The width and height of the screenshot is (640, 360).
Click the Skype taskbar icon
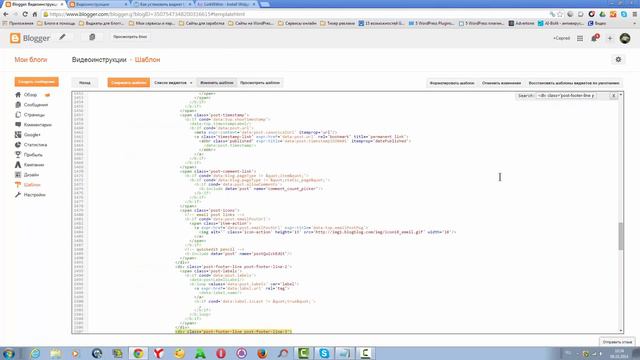324,353
